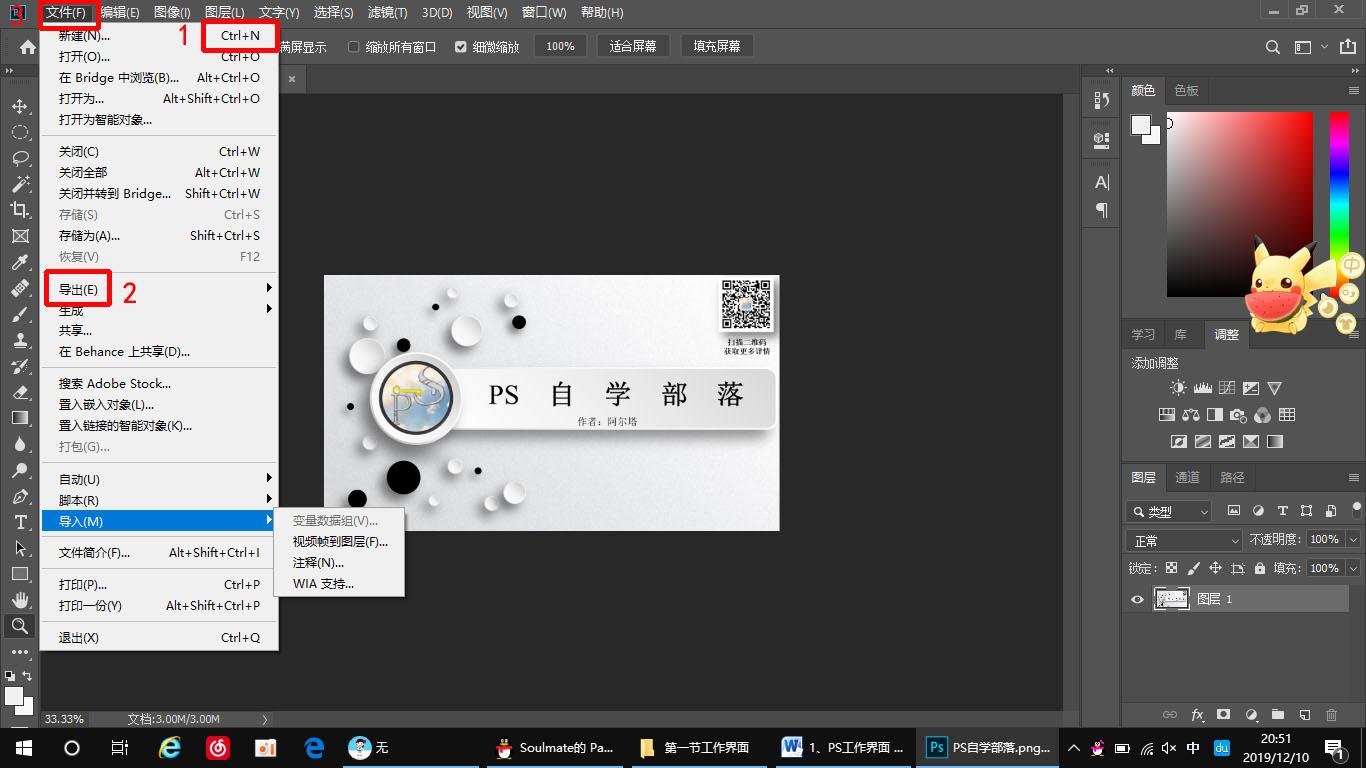Screen dimensions: 1366x768
Task: Click the foreground swatch in Color panel
Action: click(x=1141, y=124)
